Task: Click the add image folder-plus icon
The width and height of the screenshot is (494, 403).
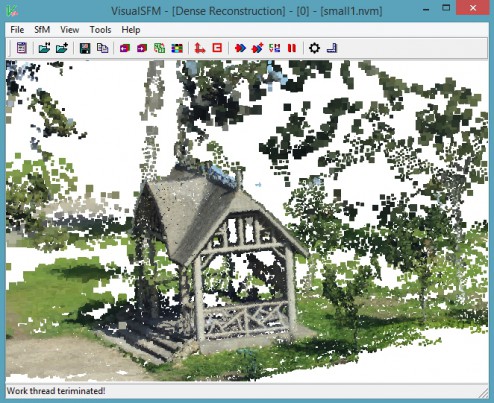Action: pos(62,48)
